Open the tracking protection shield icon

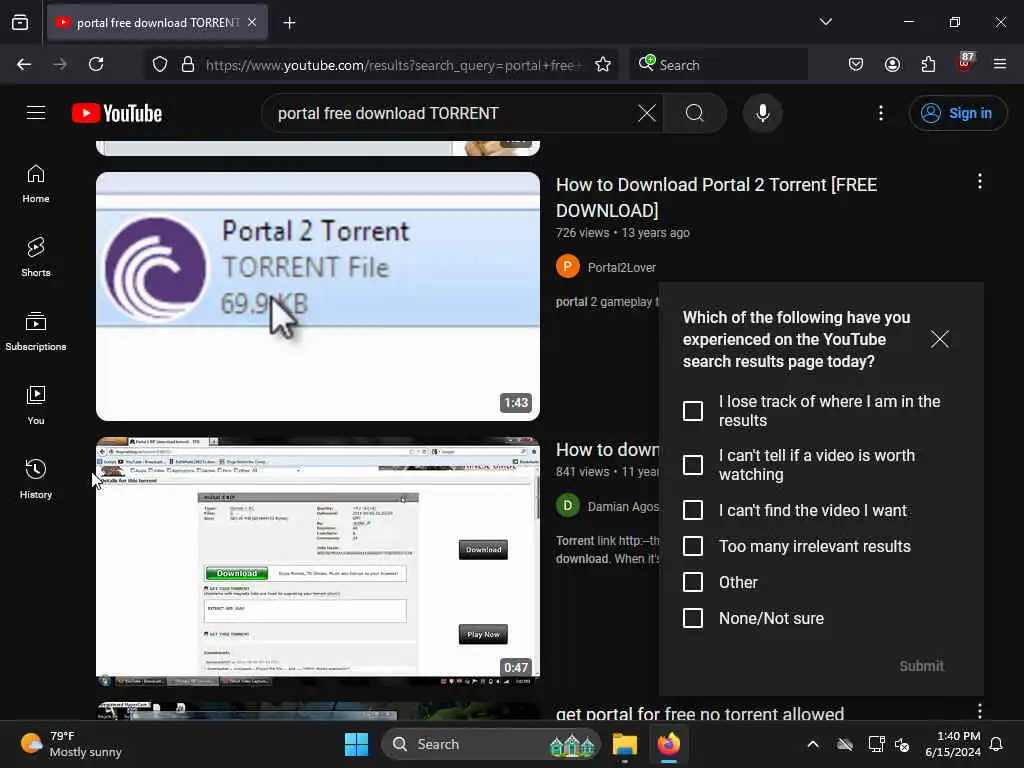[x=160, y=64]
